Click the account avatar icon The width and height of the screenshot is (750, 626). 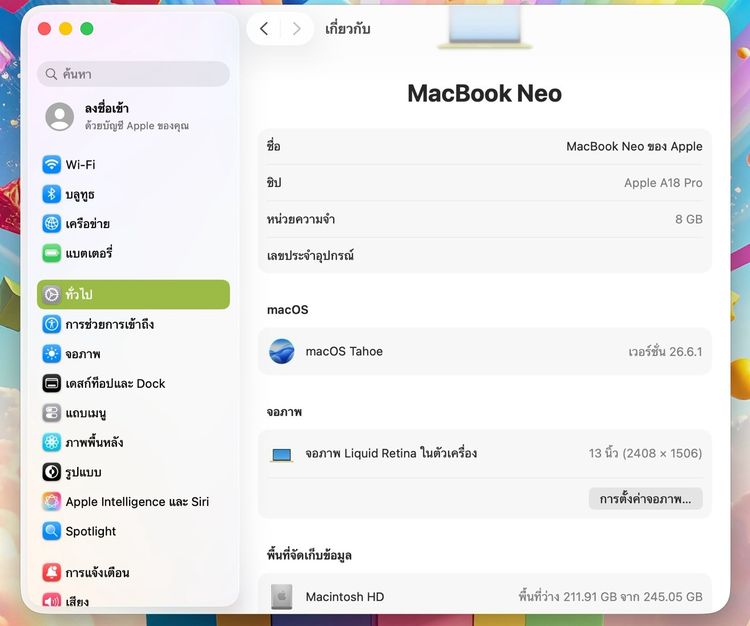pos(59,116)
